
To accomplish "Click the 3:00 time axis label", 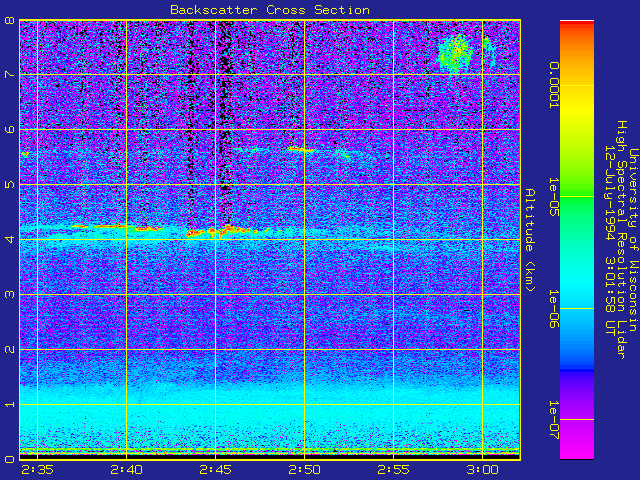I will (x=482, y=470).
